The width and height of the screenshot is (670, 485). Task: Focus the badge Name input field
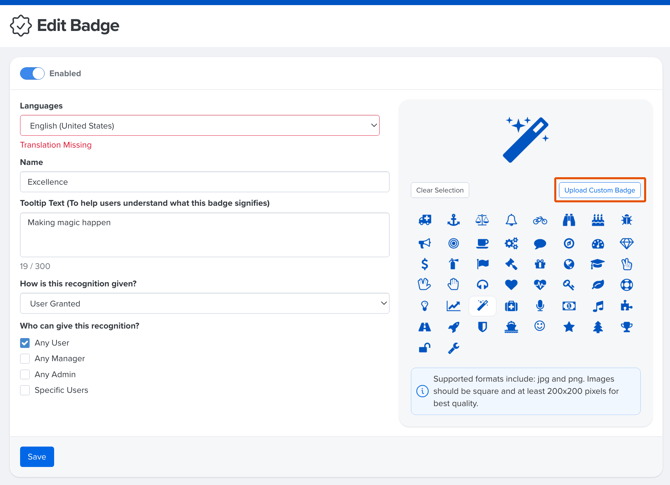[x=204, y=182]
